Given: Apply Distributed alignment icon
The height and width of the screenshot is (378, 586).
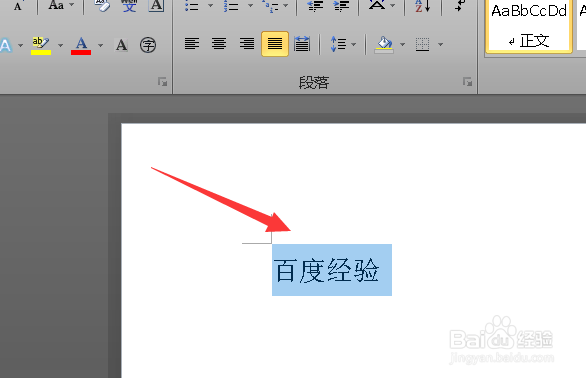Looking at the screenshot, I should click(x=302, y=44).
